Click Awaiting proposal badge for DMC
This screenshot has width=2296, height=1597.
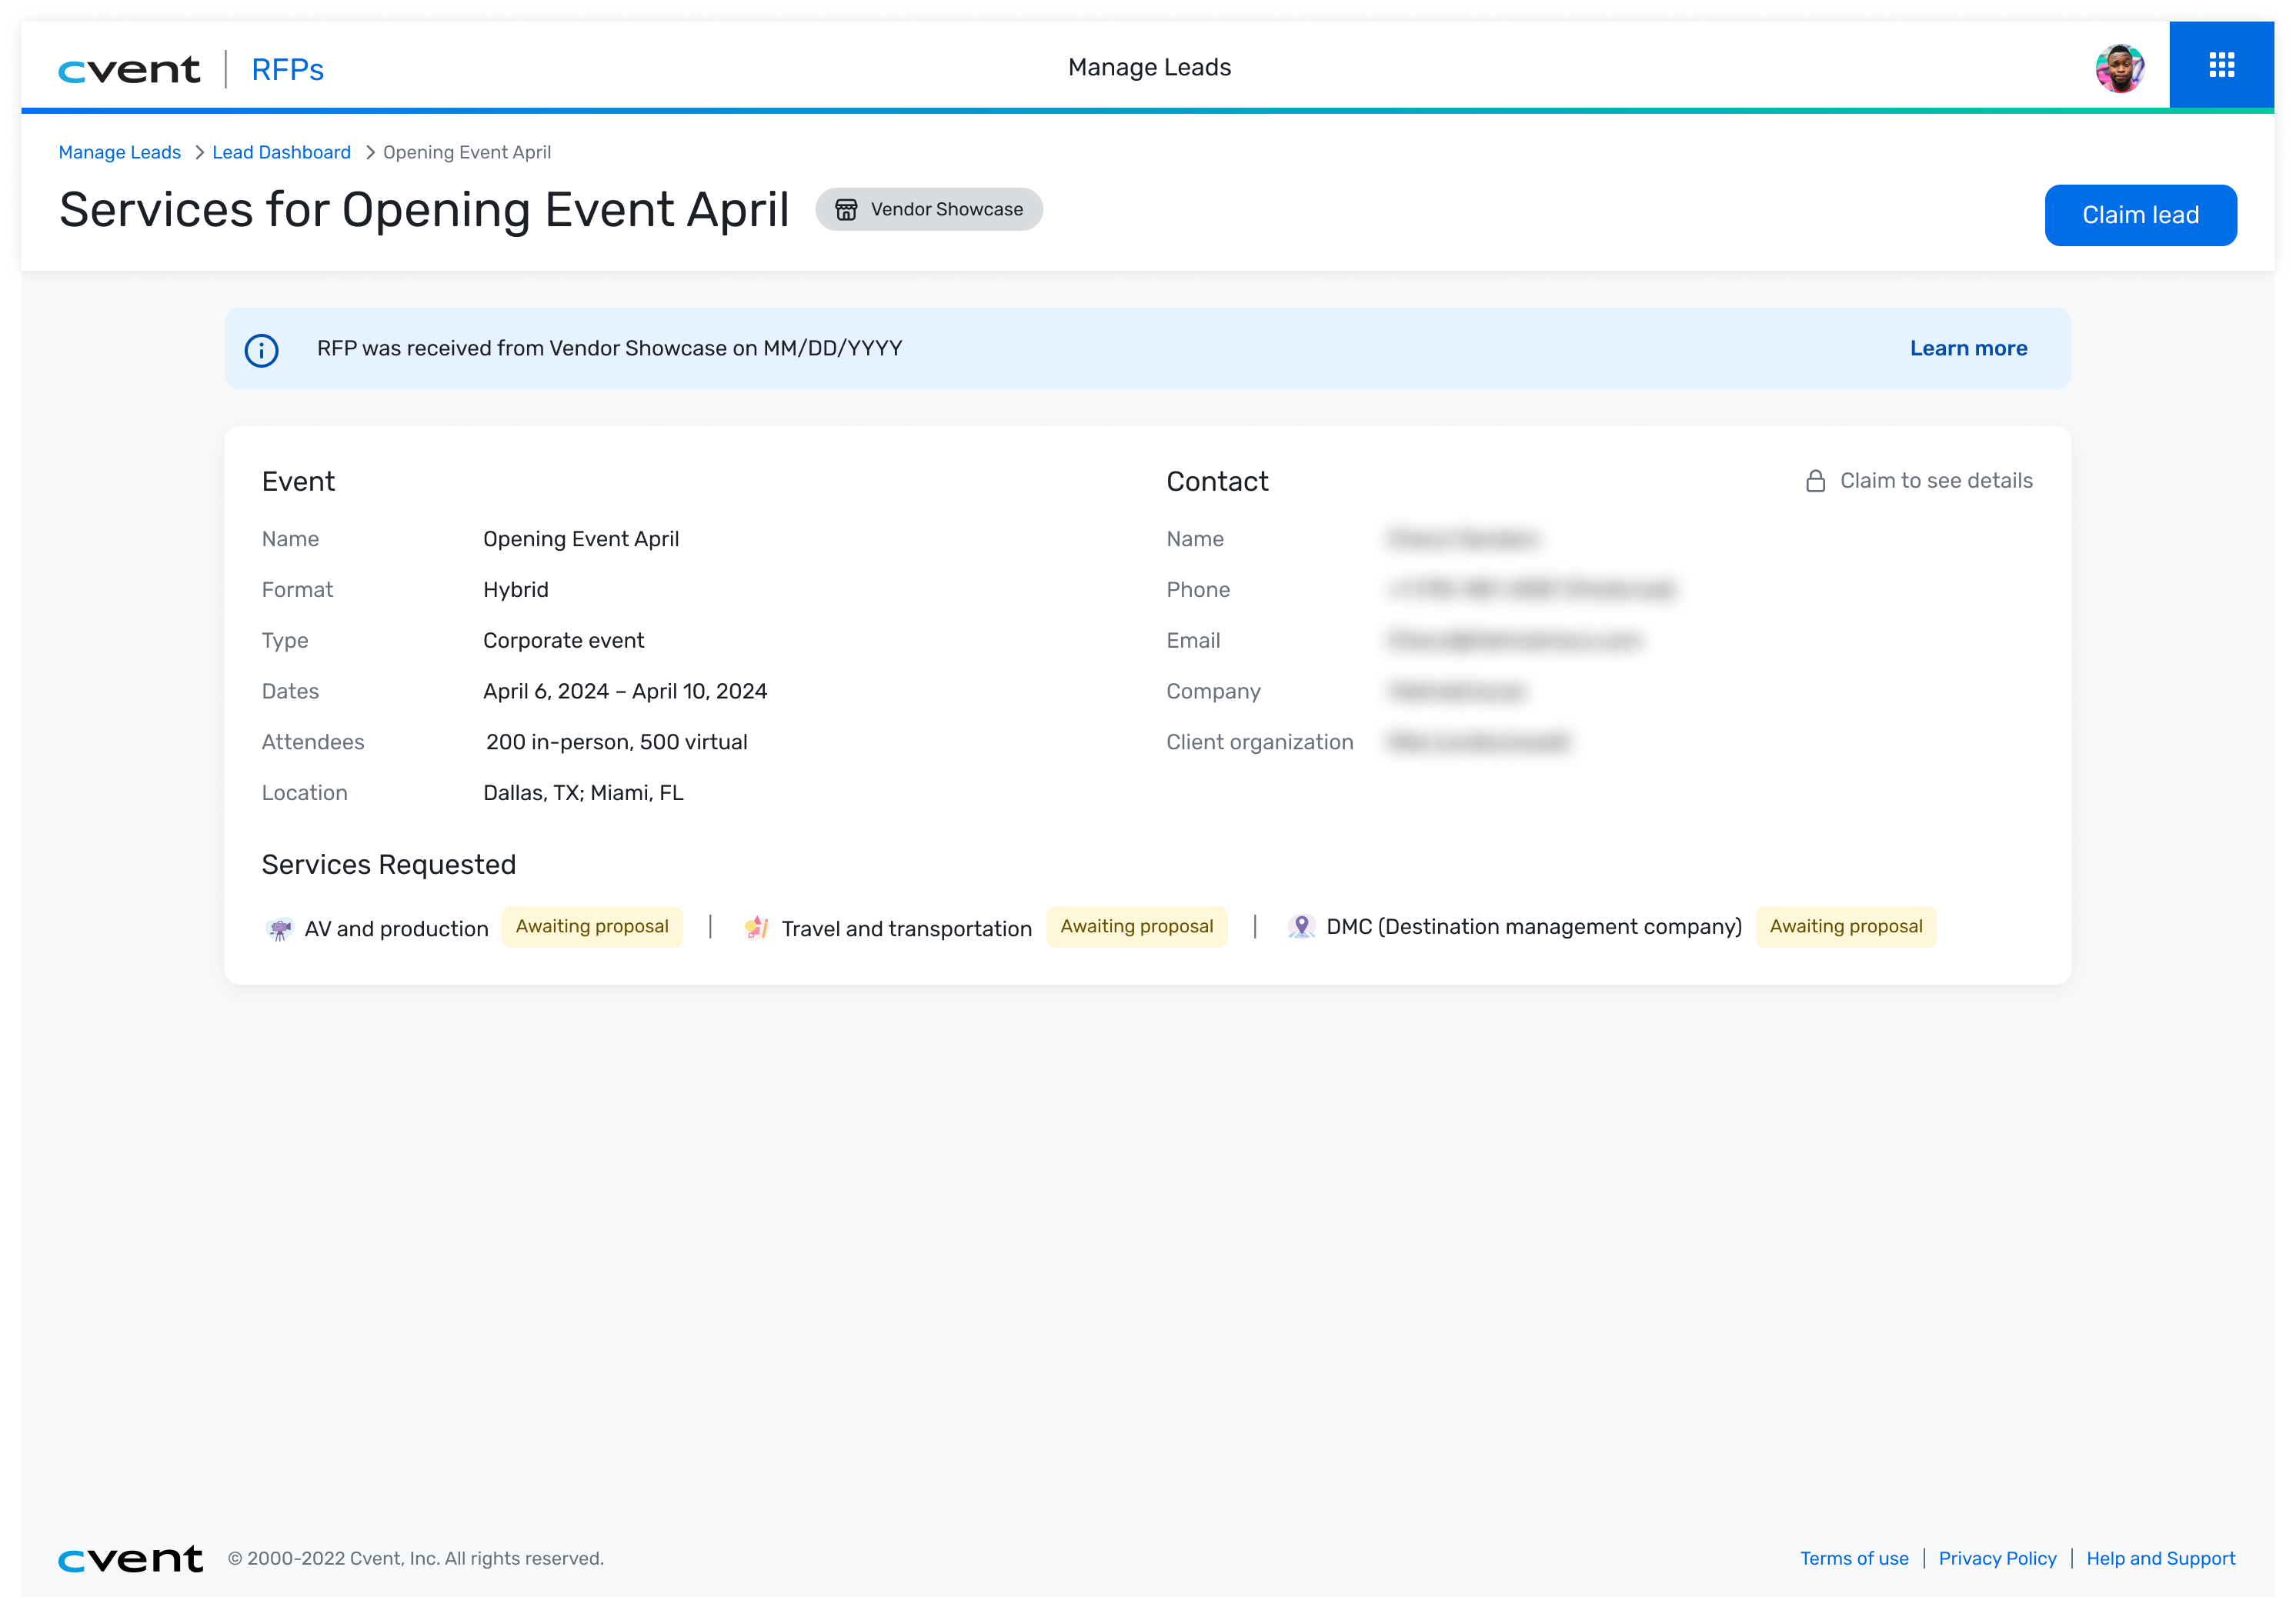tap(1846, 926)
